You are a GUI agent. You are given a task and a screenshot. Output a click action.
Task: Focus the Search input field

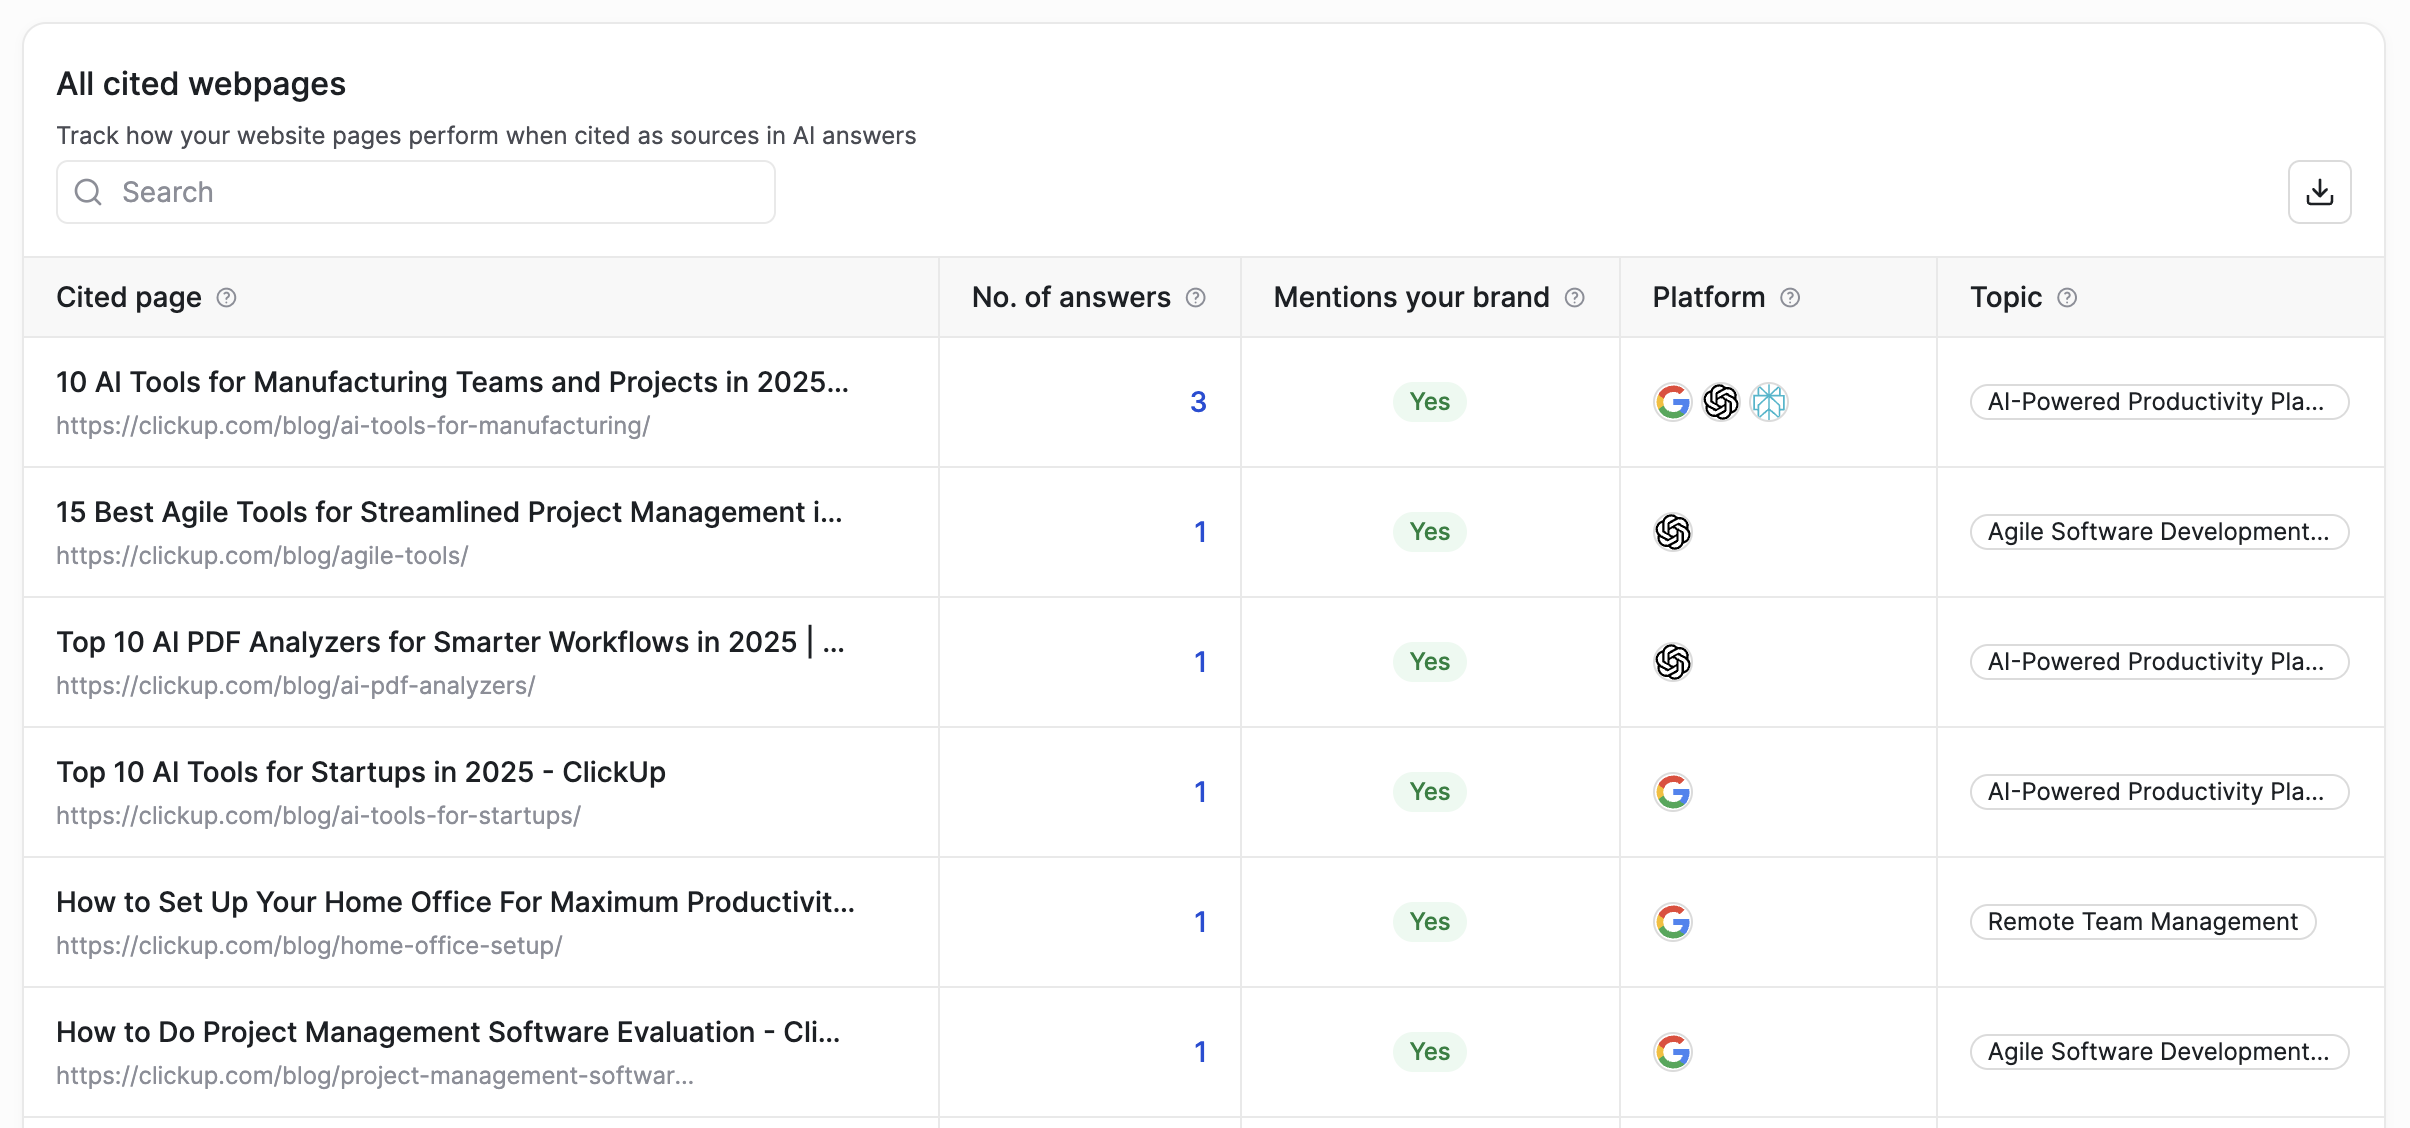coord(416,192)
